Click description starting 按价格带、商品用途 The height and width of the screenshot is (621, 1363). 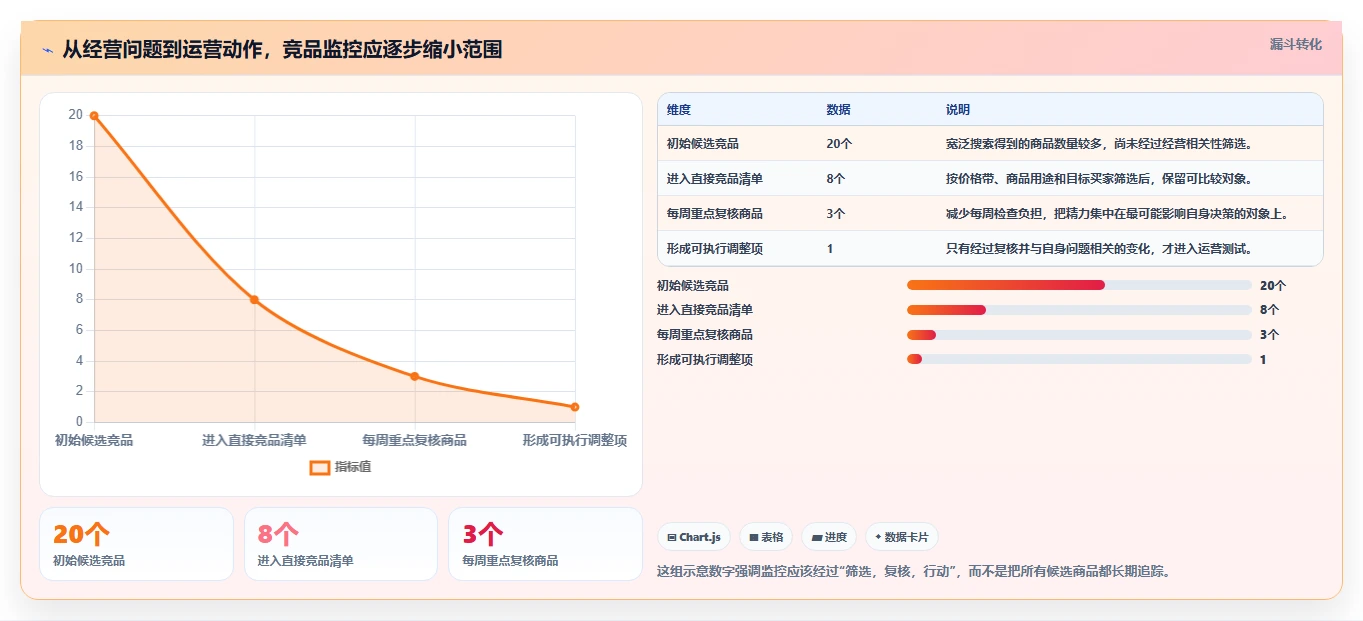point(1099,179)
